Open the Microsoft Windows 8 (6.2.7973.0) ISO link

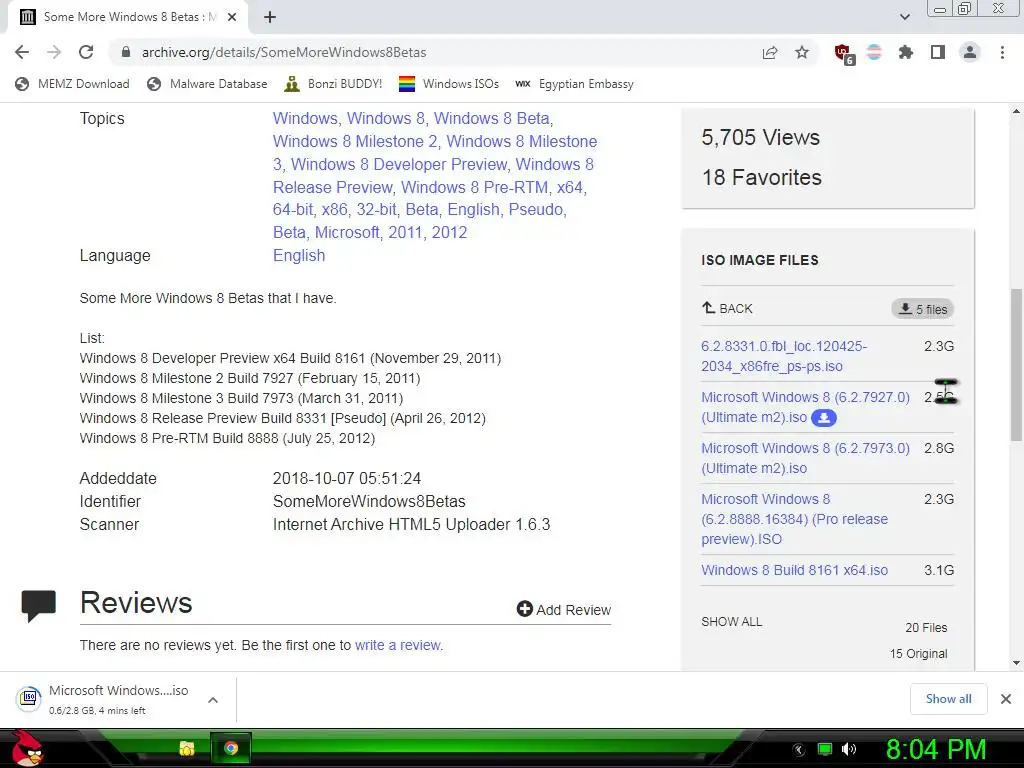[x=805, y=458]
